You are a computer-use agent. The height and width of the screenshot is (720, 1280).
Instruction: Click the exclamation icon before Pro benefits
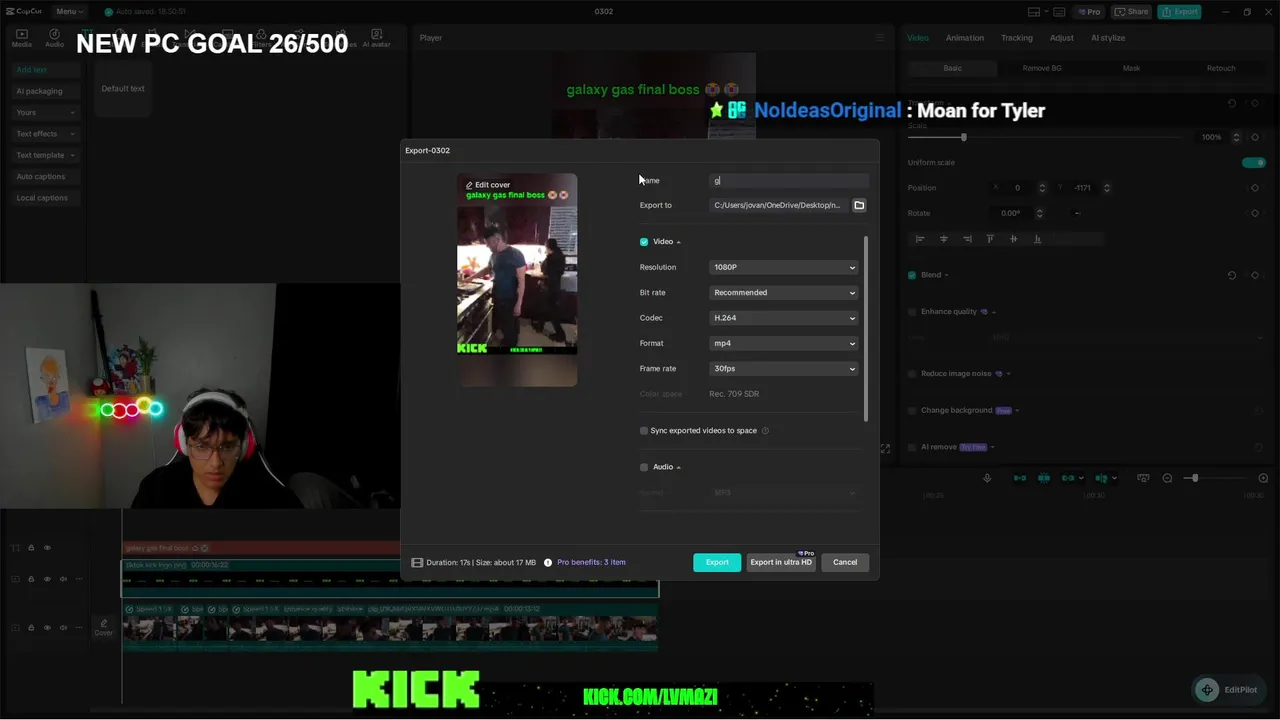(548, 562)
